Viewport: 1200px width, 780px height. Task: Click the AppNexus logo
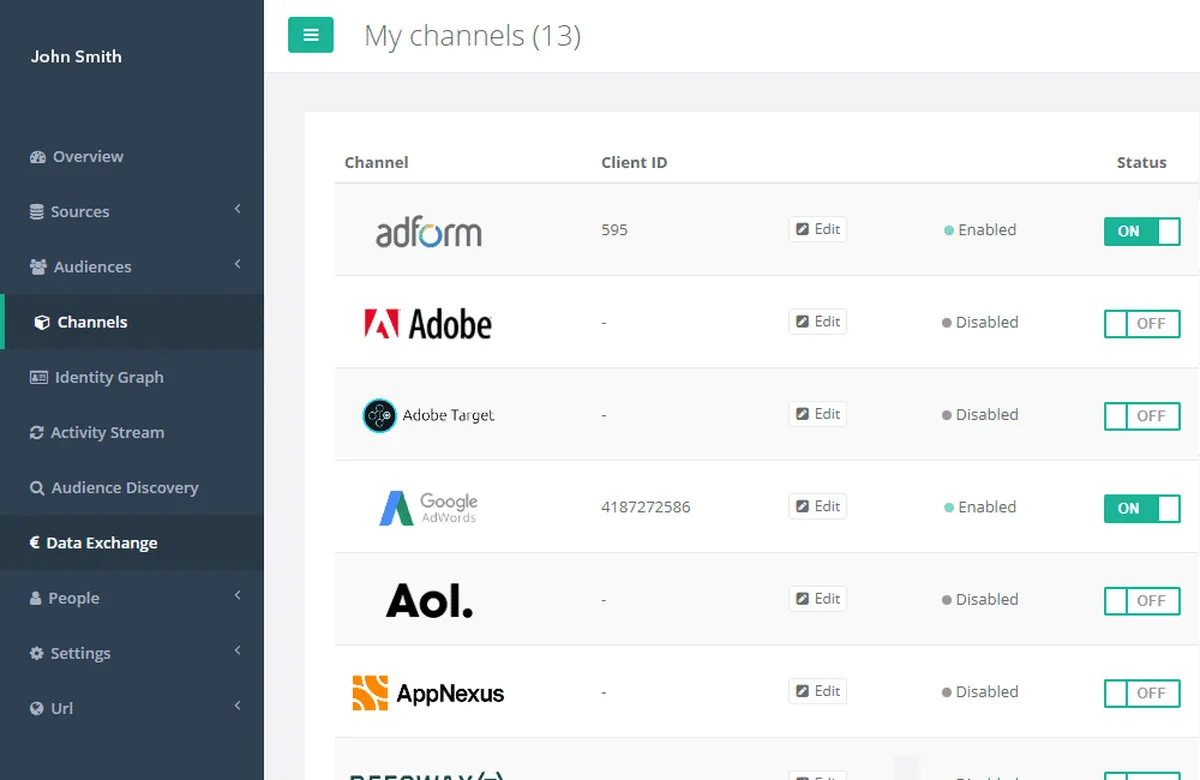428,693
